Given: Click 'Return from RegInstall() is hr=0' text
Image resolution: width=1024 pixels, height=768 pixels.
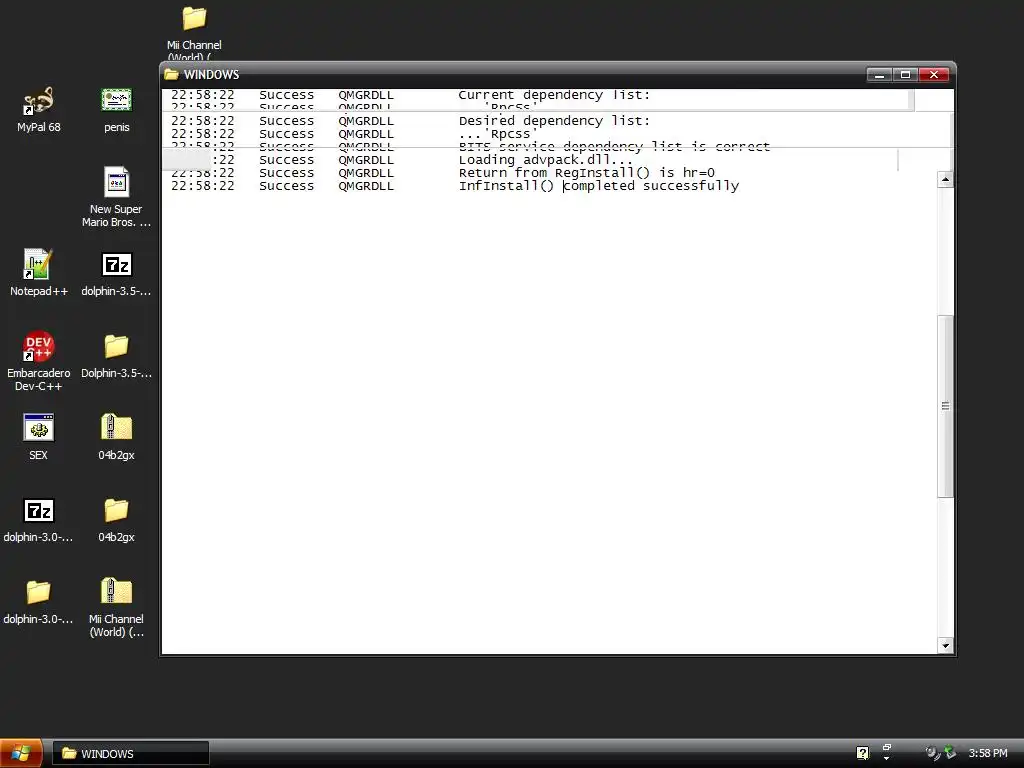Looking at the screenshot, I should (x=586, y=173).
